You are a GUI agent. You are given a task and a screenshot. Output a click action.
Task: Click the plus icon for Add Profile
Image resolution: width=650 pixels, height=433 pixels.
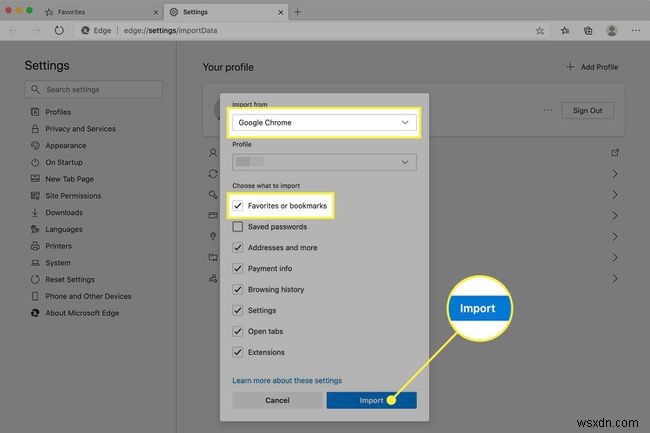click(570, 67)
